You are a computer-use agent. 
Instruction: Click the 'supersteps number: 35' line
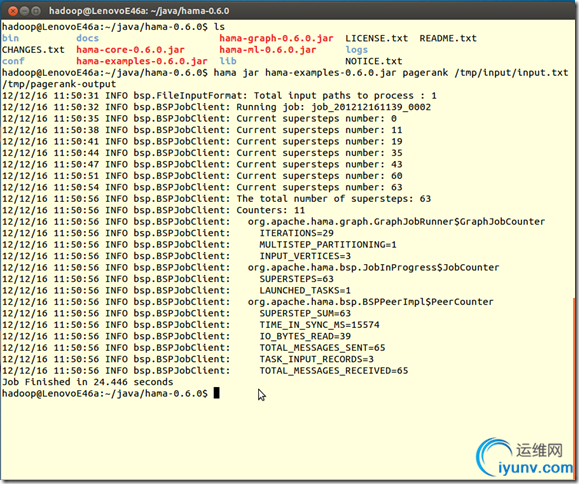(202, 153)
